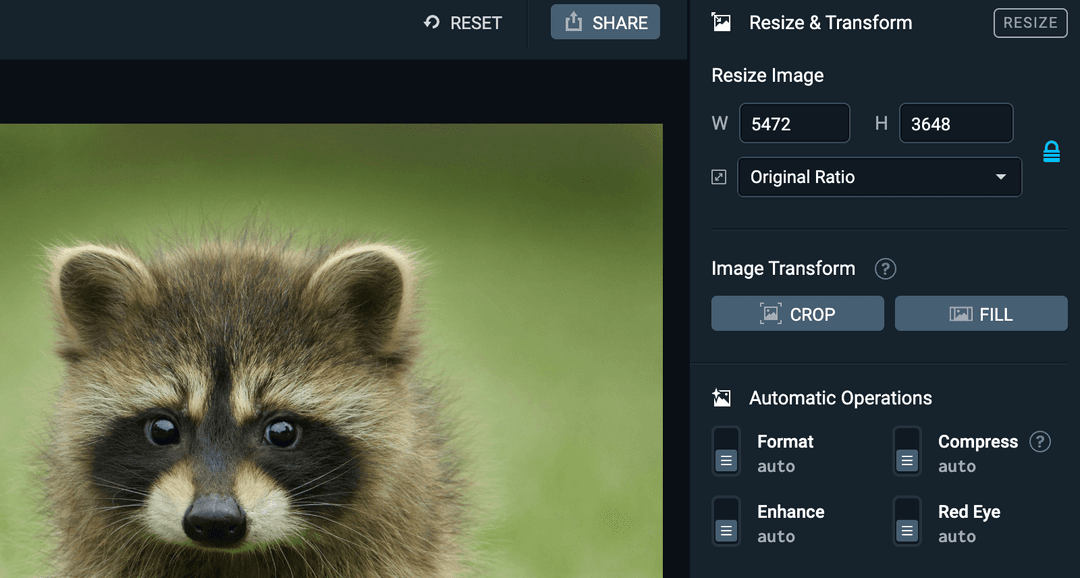Click the "Enhance" label
1080x578 pixels.
[791, 512]
